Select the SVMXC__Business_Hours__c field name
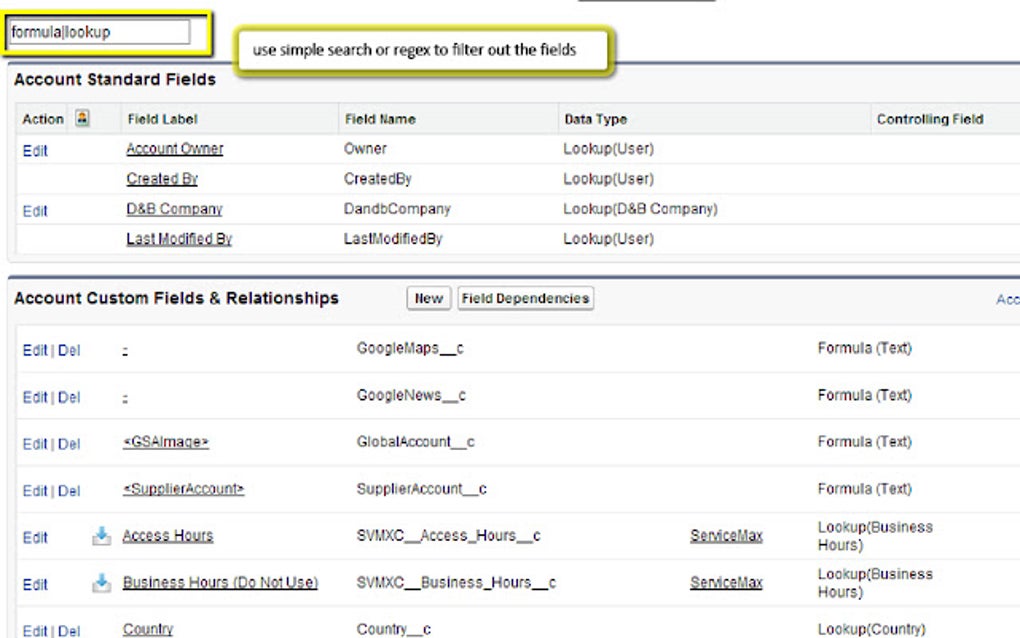 (456, 583)
